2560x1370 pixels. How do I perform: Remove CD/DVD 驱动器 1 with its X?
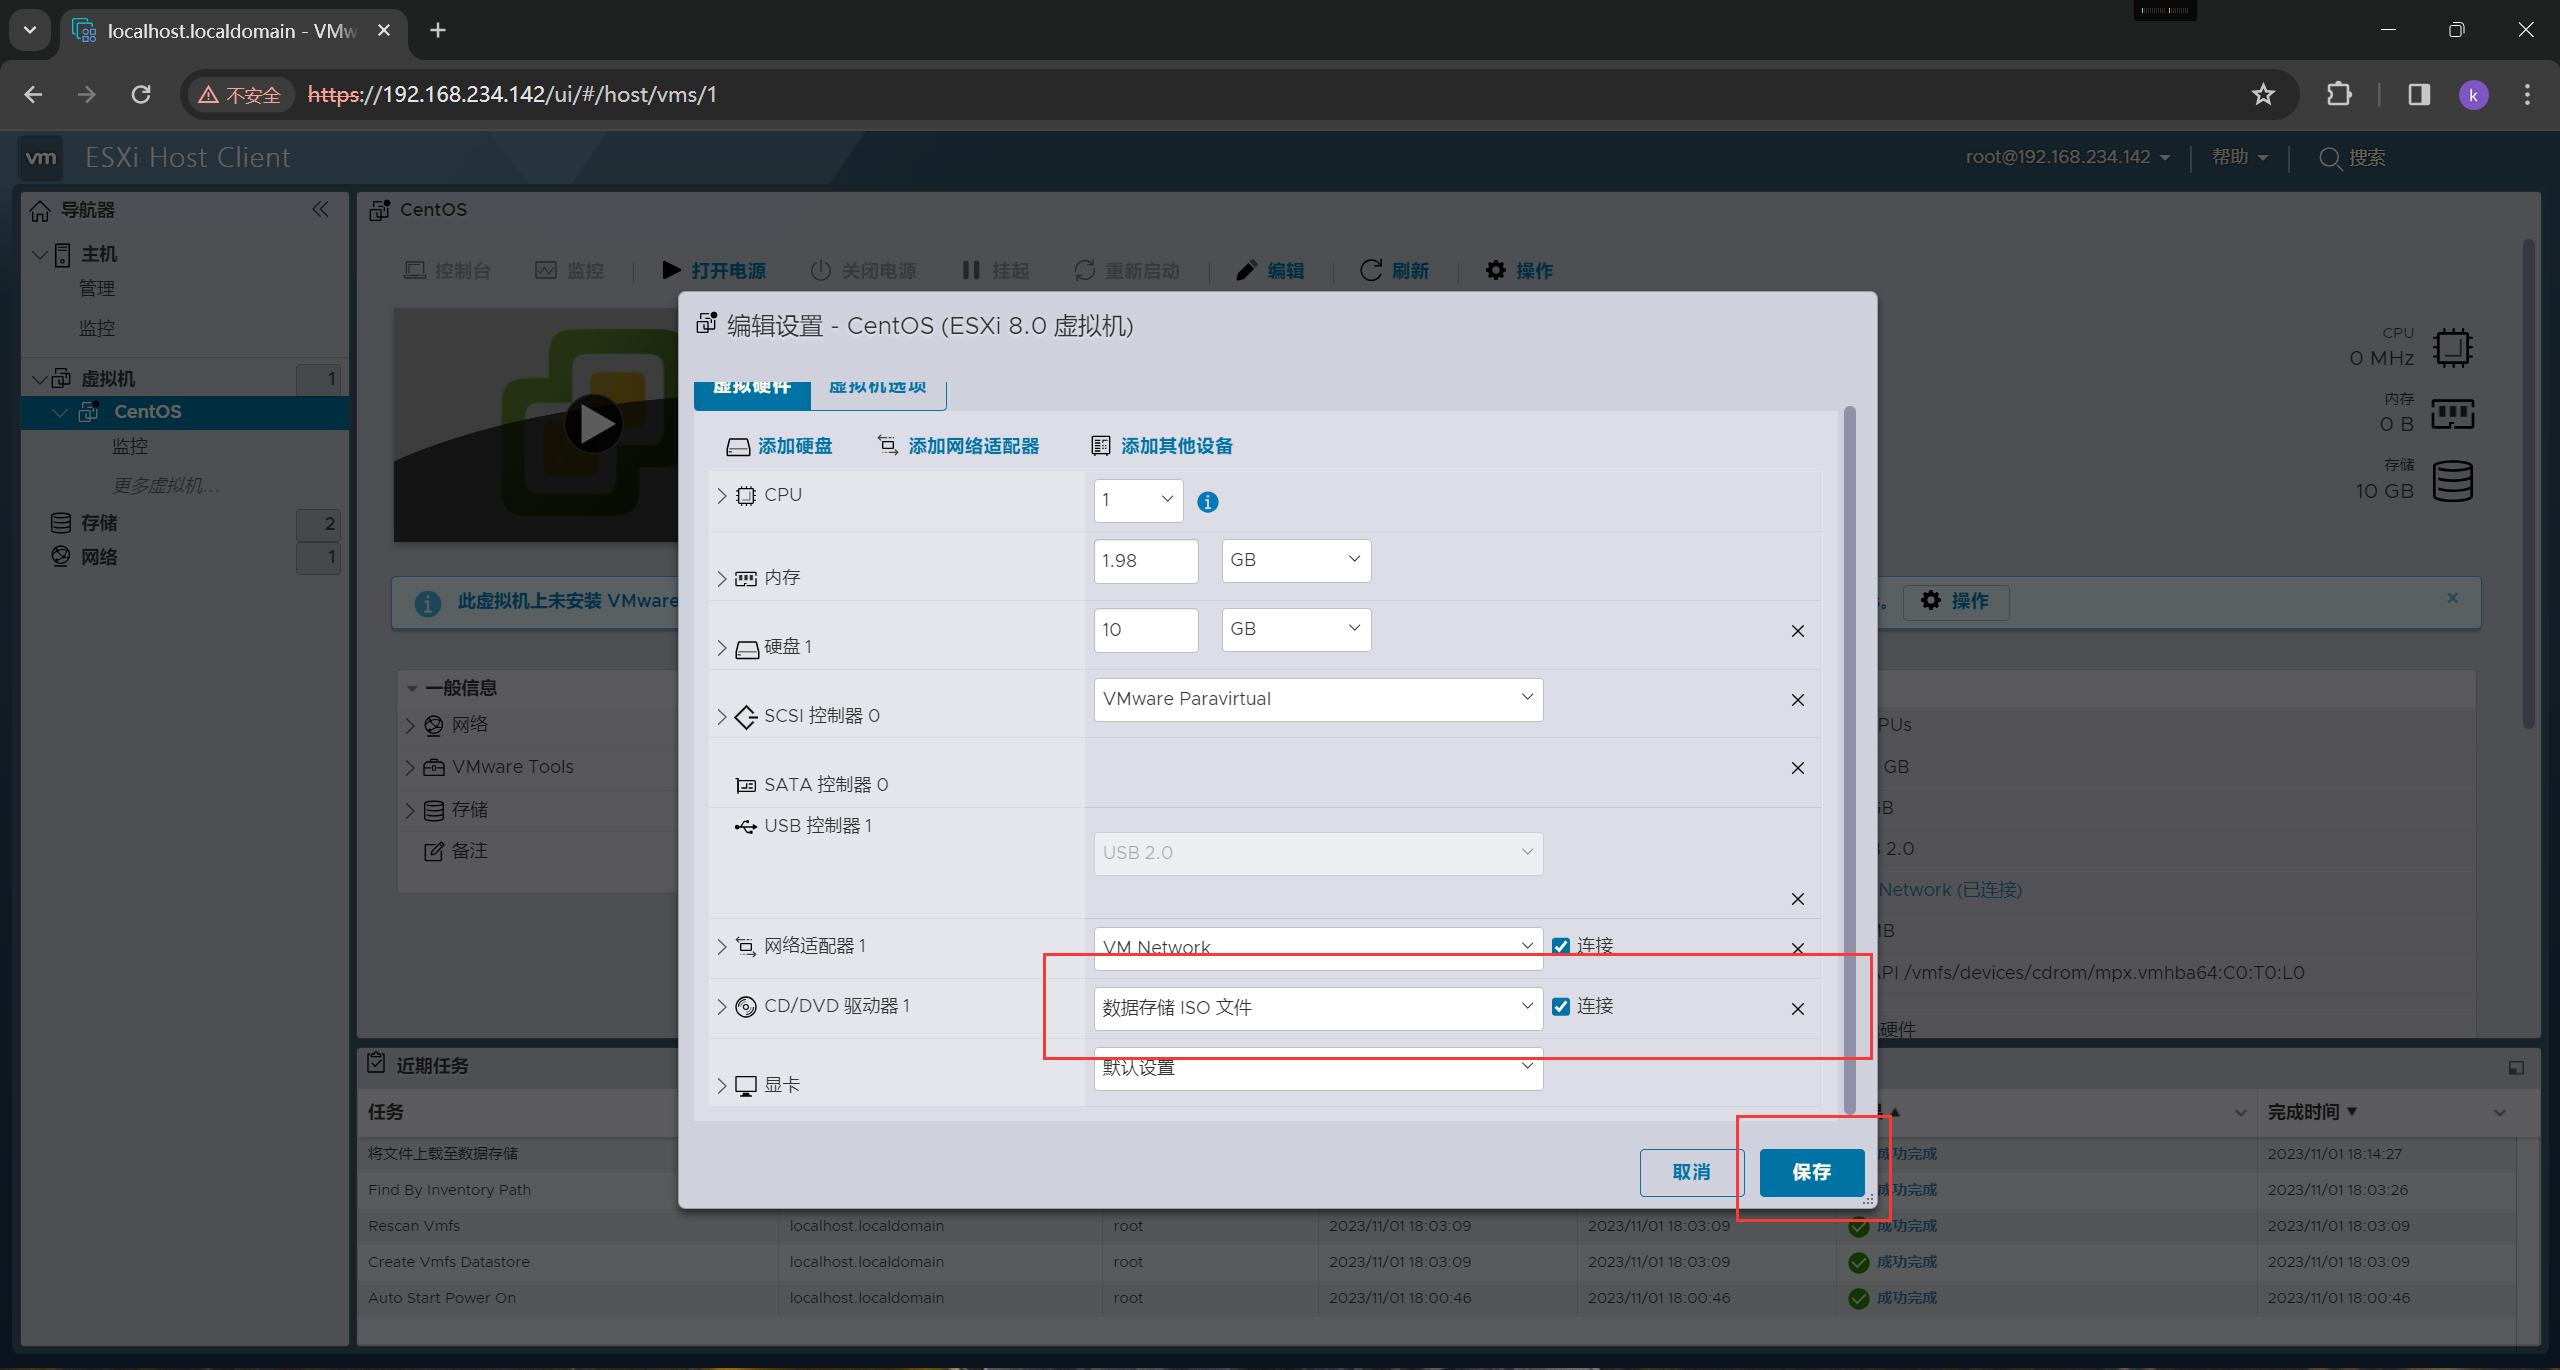pyautogui.click(x=1798, y=1009)
